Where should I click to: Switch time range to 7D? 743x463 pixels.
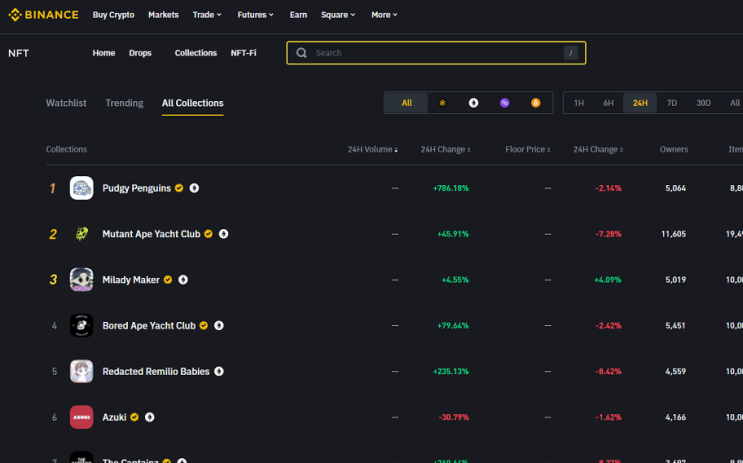[x=672, y=103]
